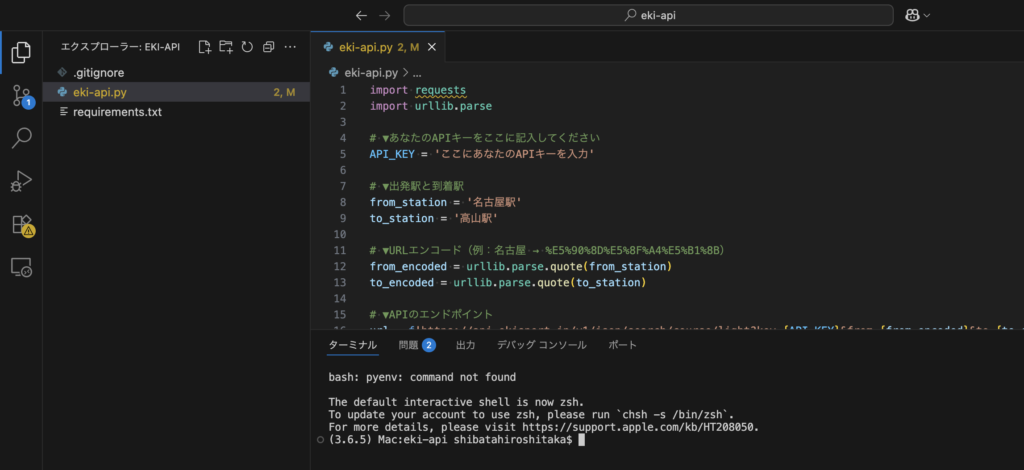Click the '2, M' status beside eki-api.py
Screen dimensions: 1024x470
pyautogui.click(x=284, y=93)
